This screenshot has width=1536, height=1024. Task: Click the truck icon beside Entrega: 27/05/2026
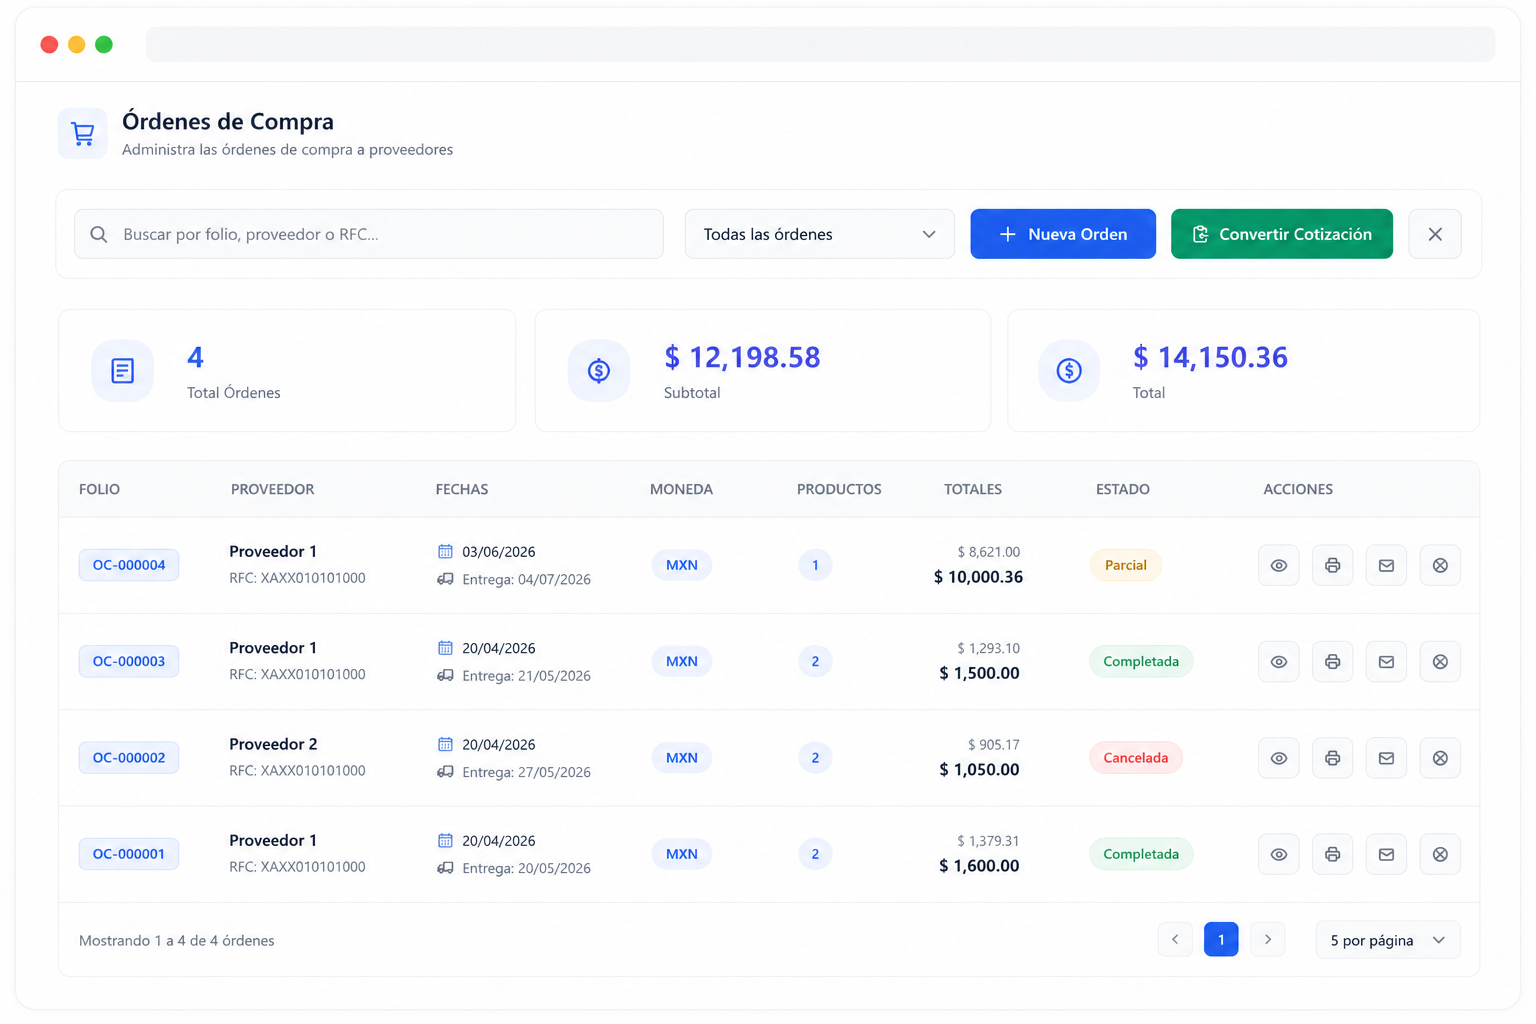click(446, 772)
